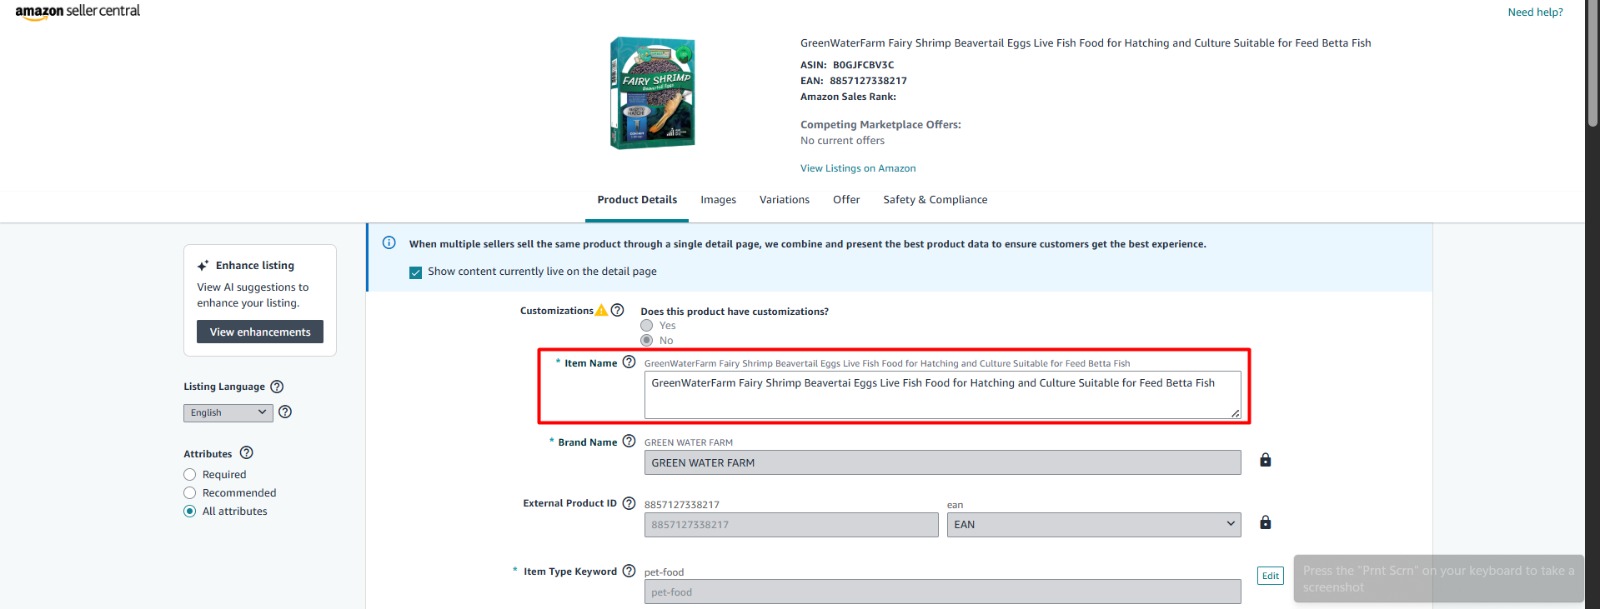Click the External Product ID number field
Viewport: 1600px width, 609px height.
791,524
